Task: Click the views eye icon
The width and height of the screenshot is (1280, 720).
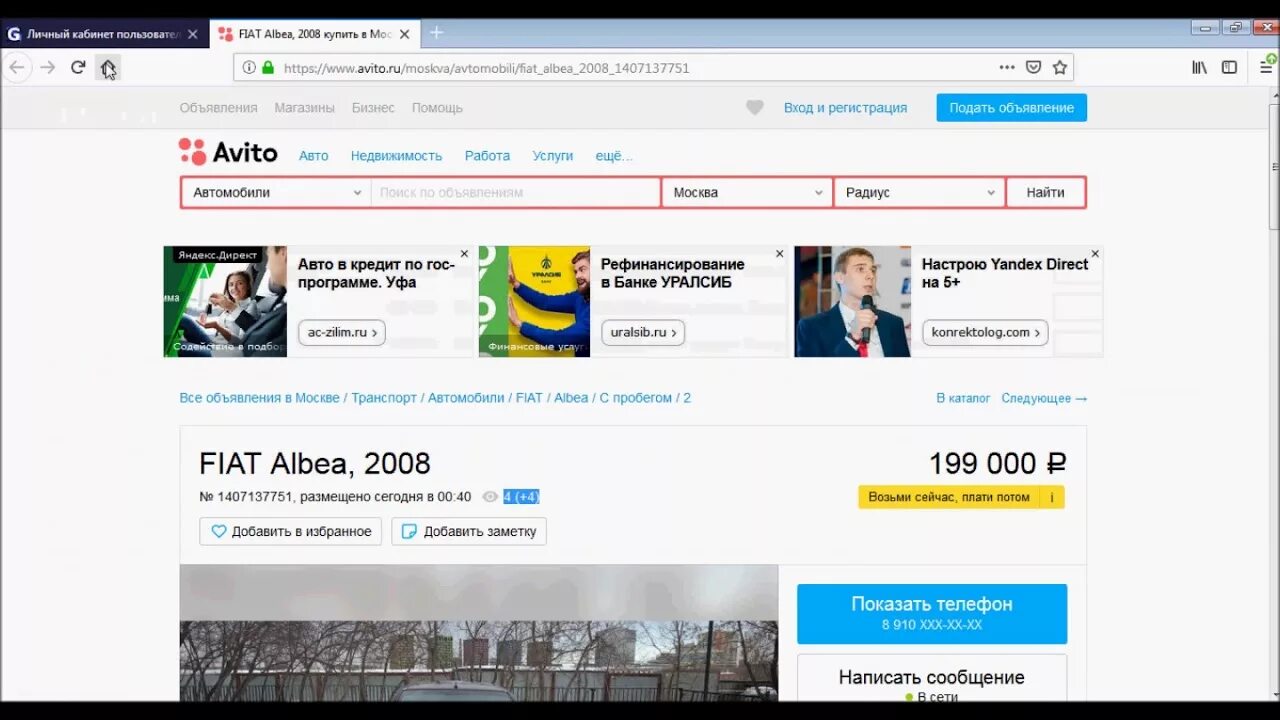Action: [490, 497]
